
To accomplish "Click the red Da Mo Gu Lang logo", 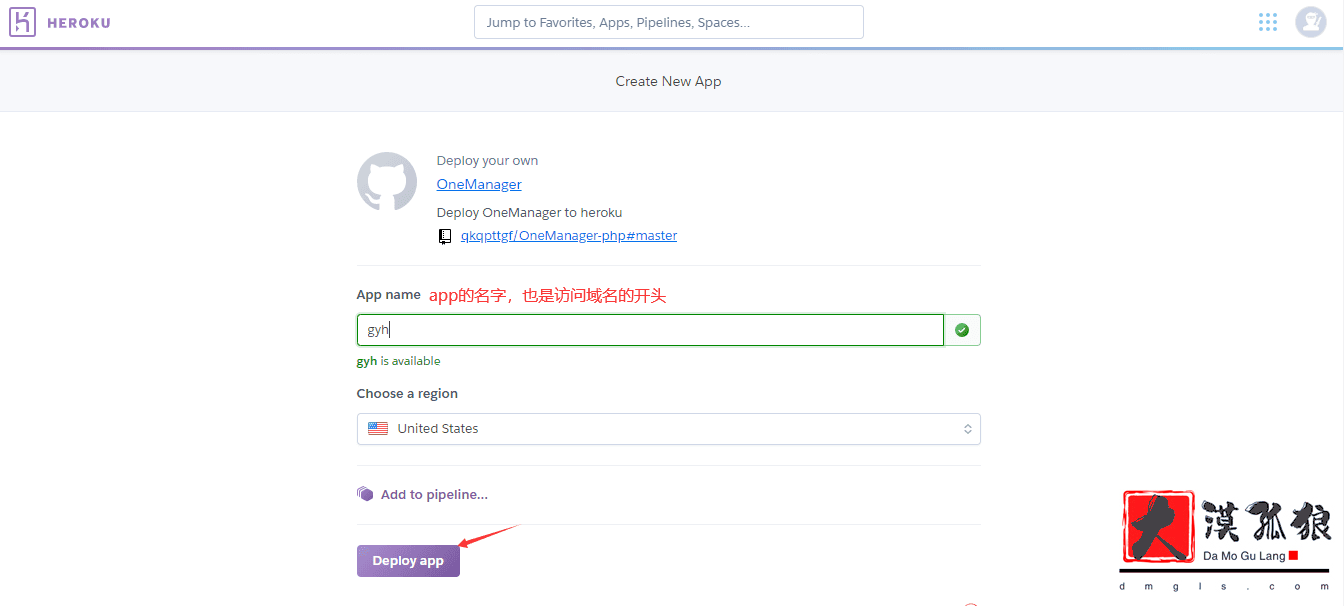I will pos(1159,526).
